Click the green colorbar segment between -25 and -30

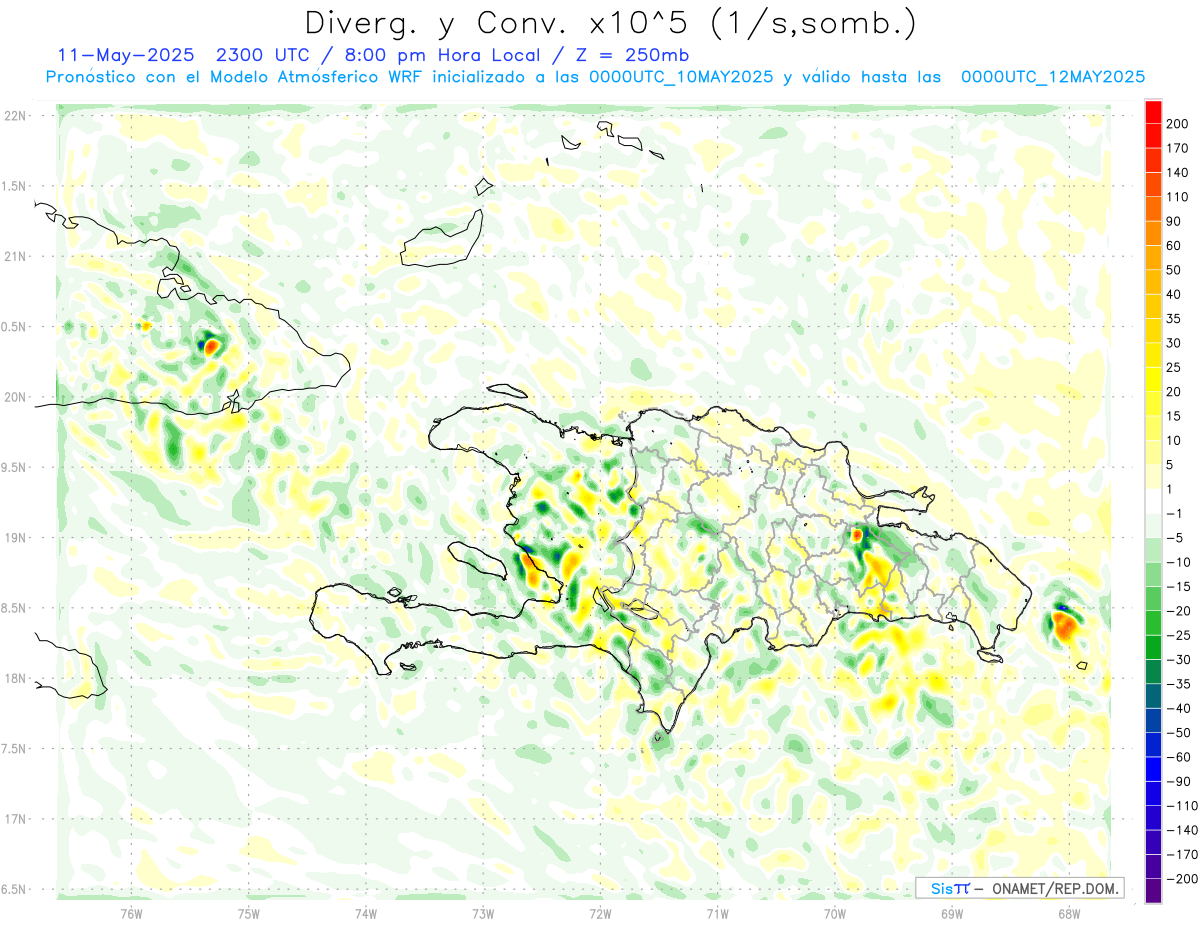(x=1153, y=648)
